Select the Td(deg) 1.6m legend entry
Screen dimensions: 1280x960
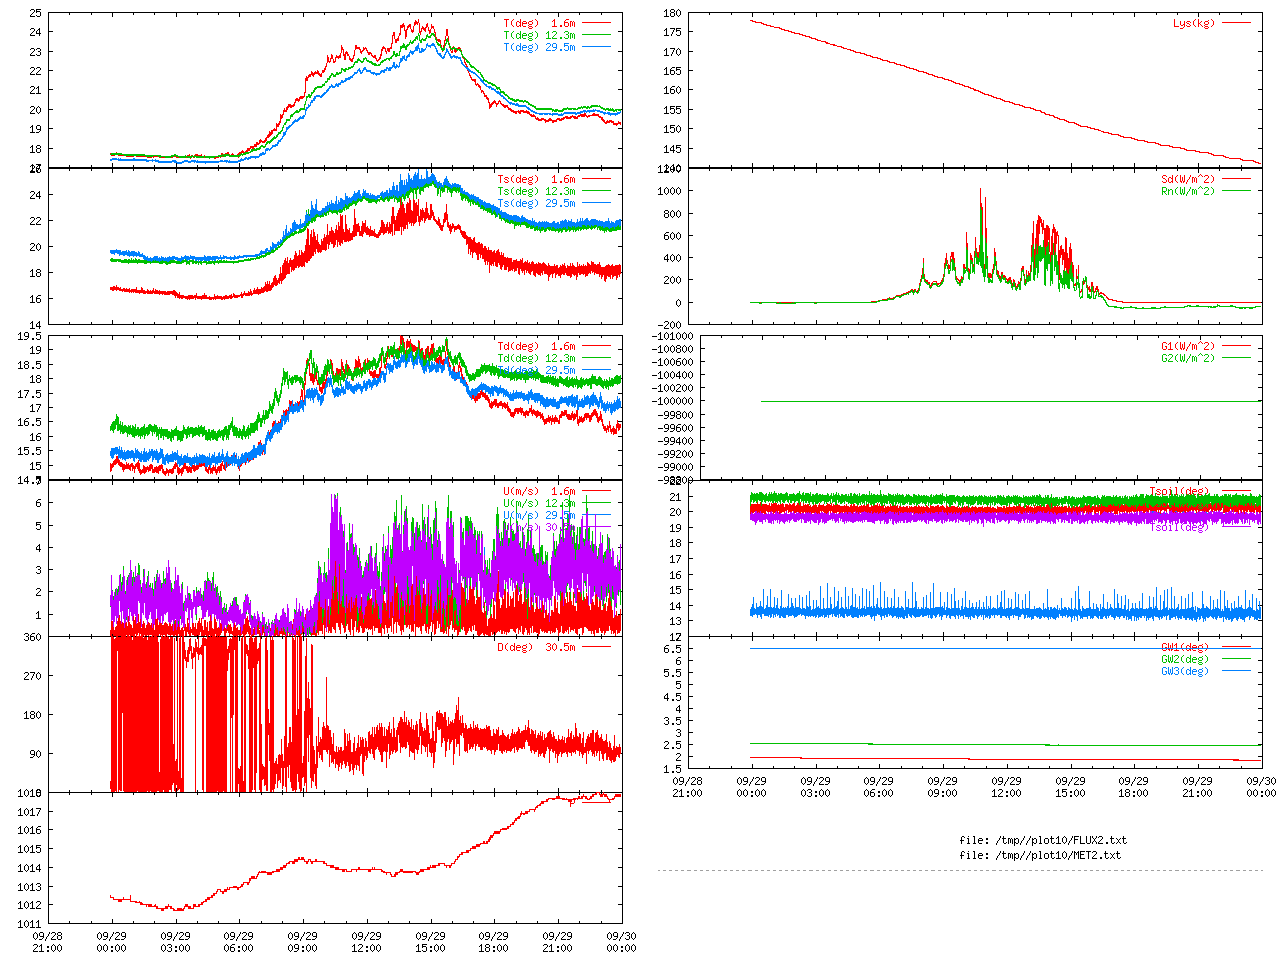click(536, 346)
